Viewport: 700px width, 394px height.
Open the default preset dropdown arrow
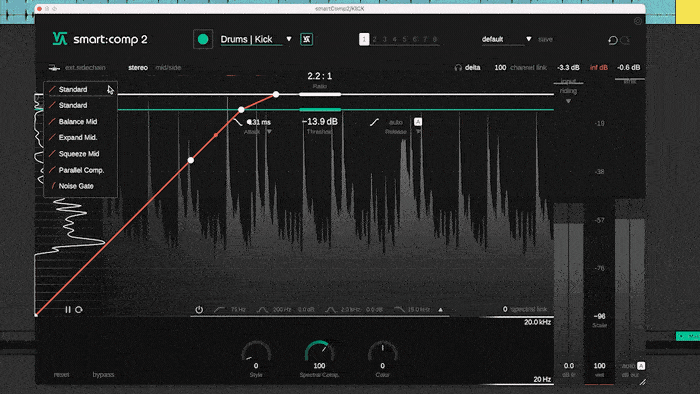529,39
